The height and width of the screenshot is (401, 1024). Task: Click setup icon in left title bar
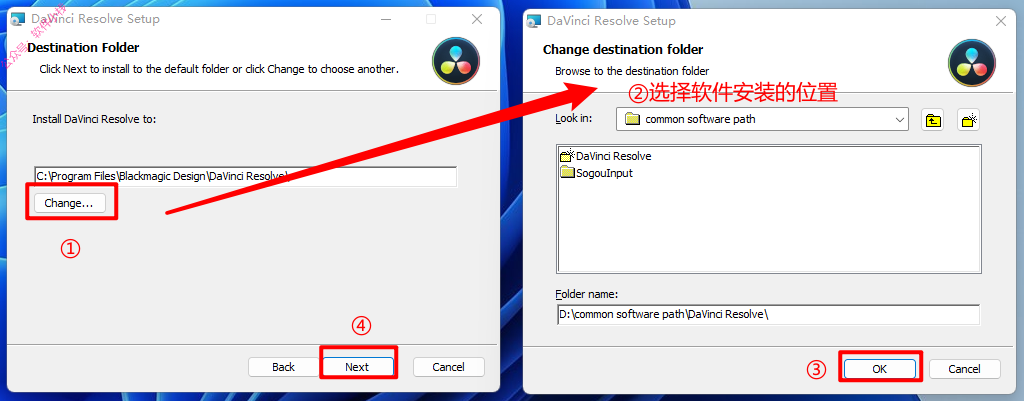20,19
